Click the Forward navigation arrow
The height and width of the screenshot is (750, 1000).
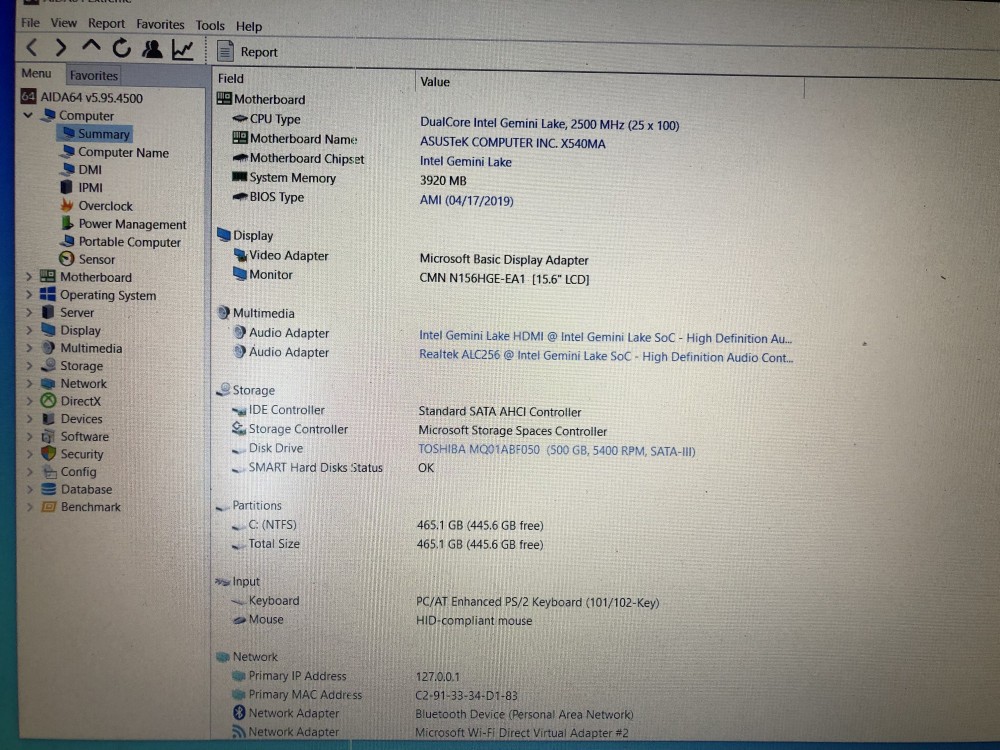click(x=61, y=47)
